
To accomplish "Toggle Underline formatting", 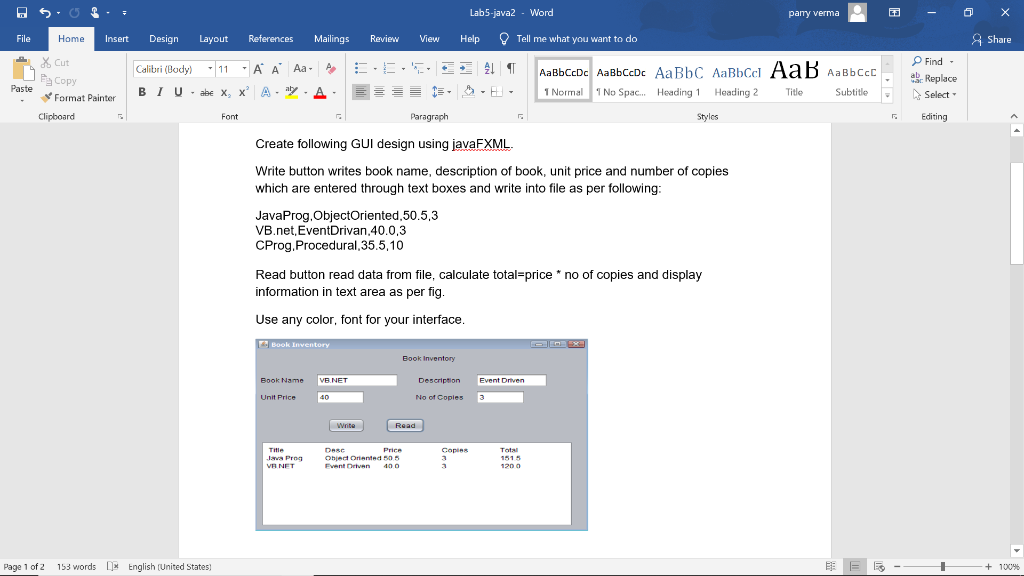I will tap(177, 92).
